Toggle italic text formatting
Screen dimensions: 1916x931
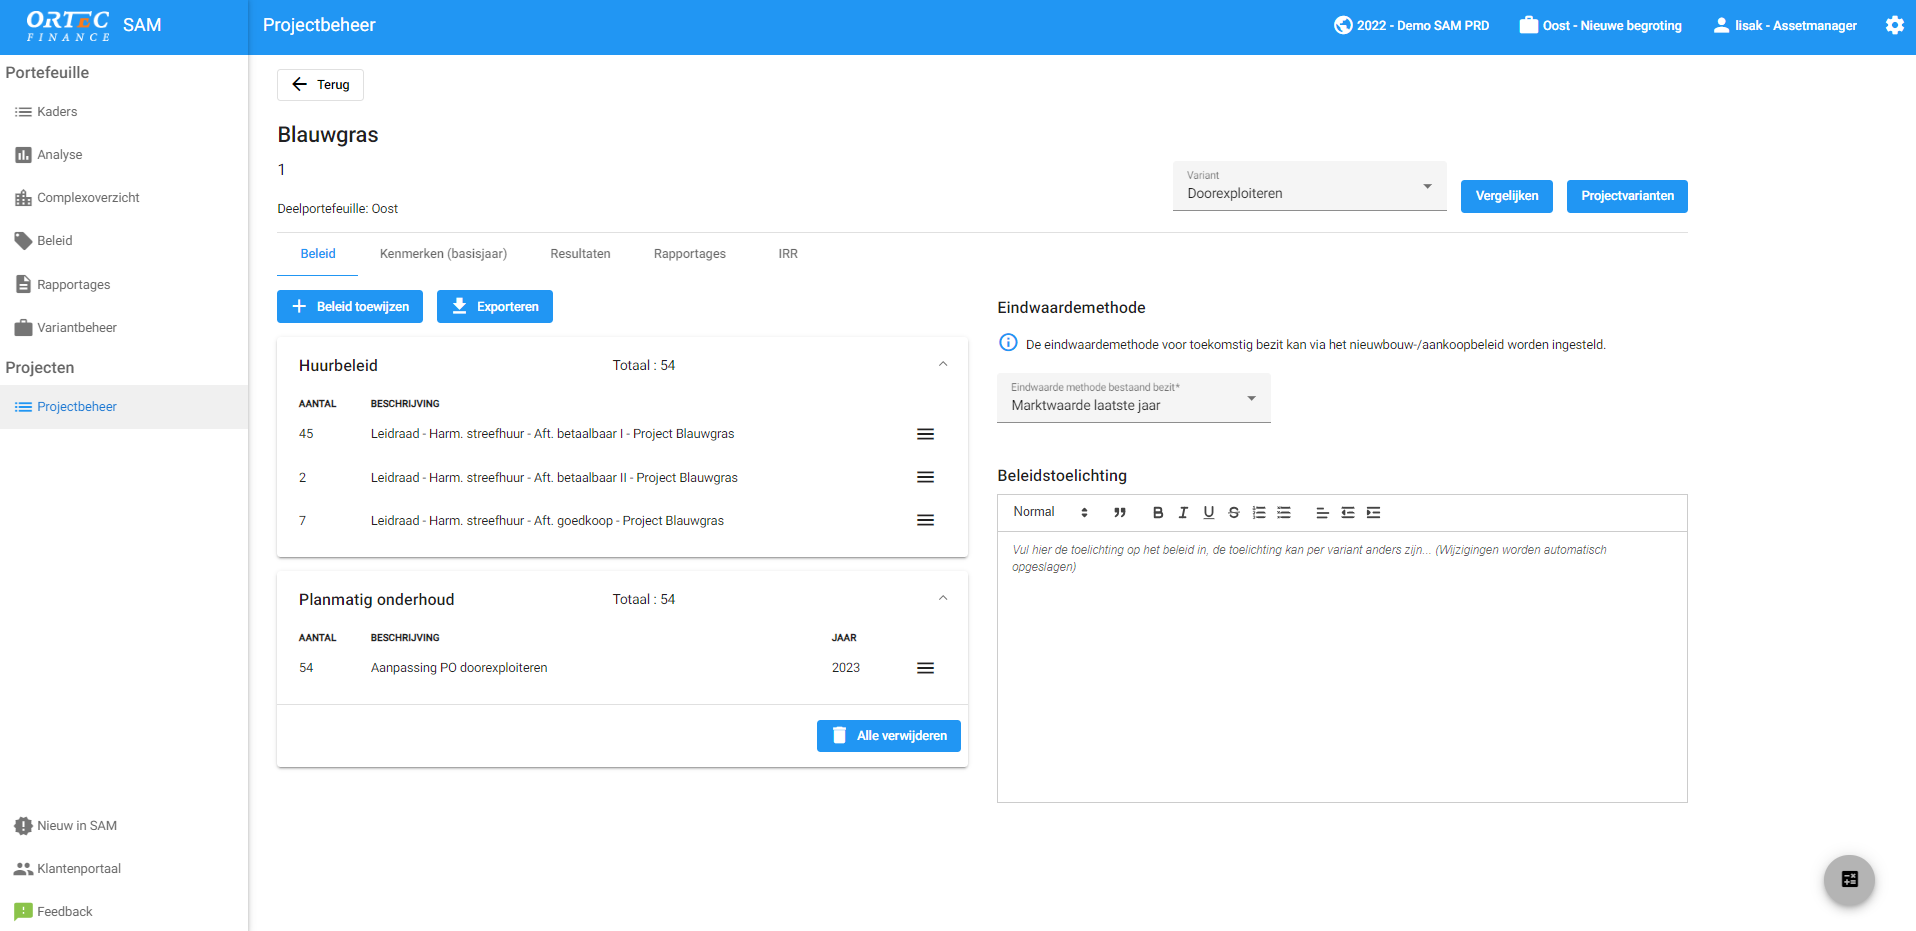[1183, 513]
